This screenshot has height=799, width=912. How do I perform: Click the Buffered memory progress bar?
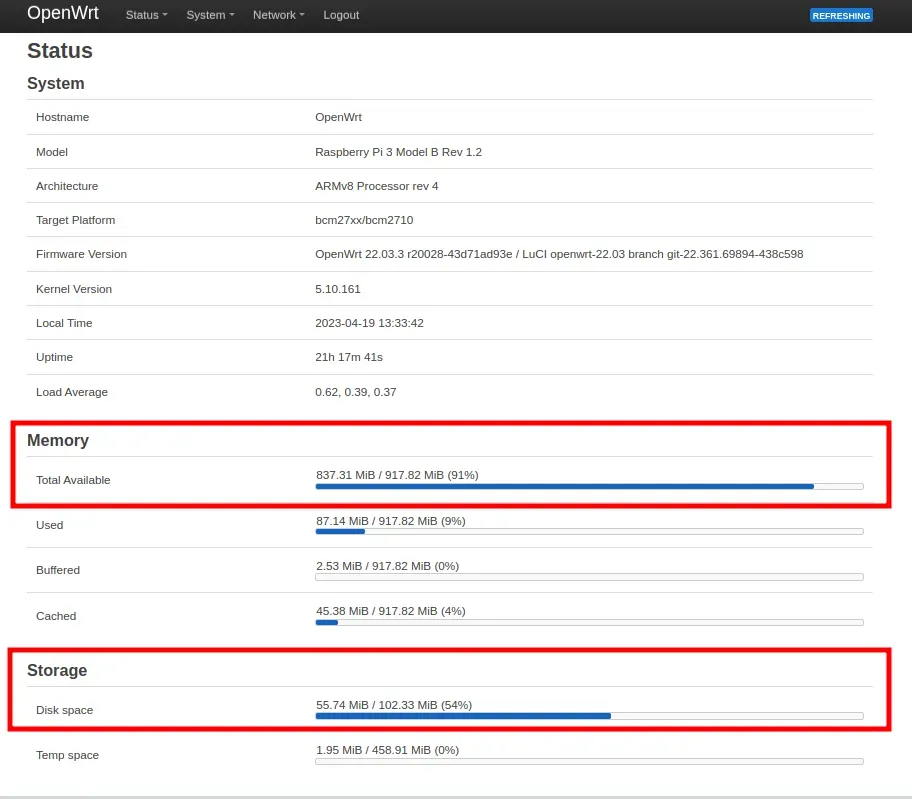click(x=589, y=577)
